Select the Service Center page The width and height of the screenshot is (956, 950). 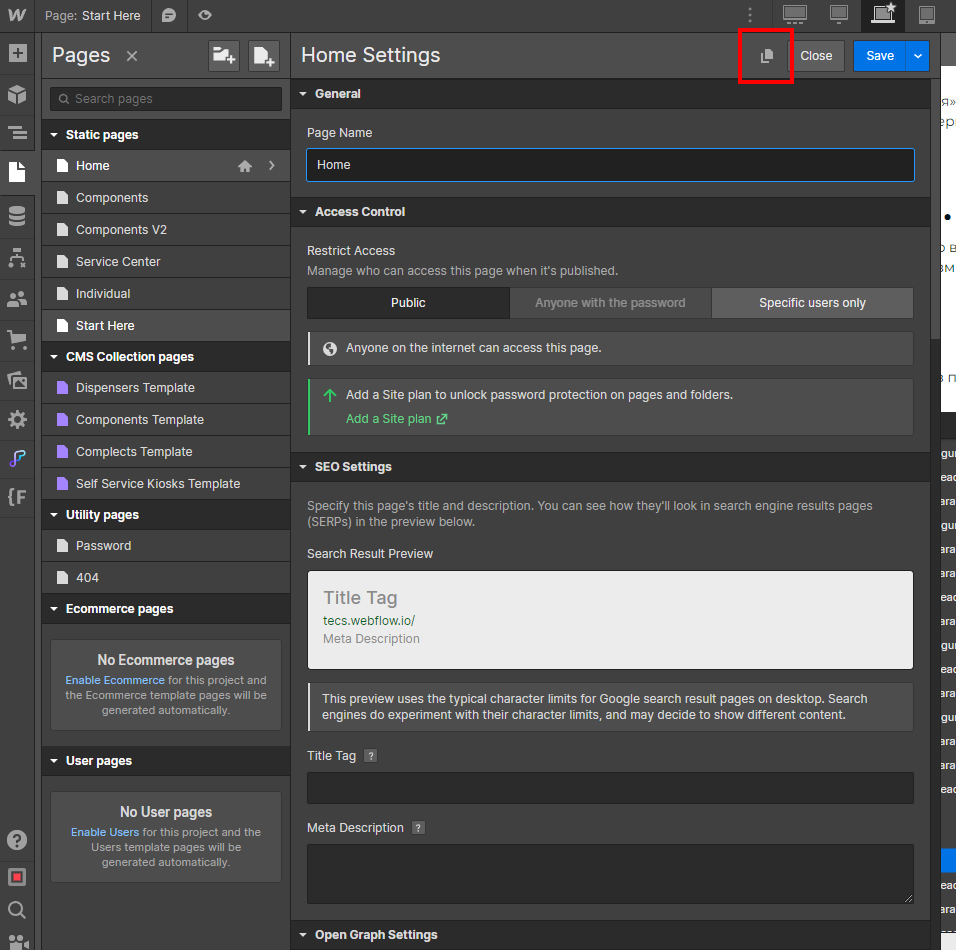pos(166,262)
